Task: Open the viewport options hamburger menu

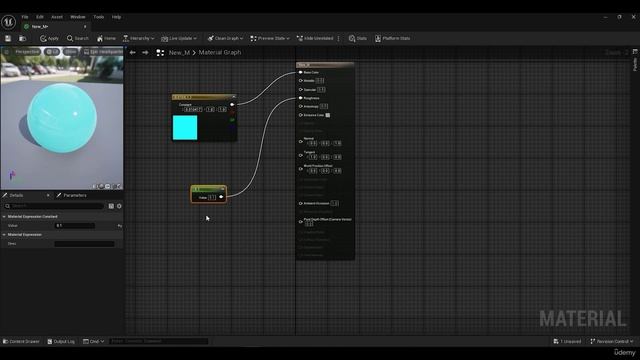Action: pyautogui.click(x=6, y=52)
